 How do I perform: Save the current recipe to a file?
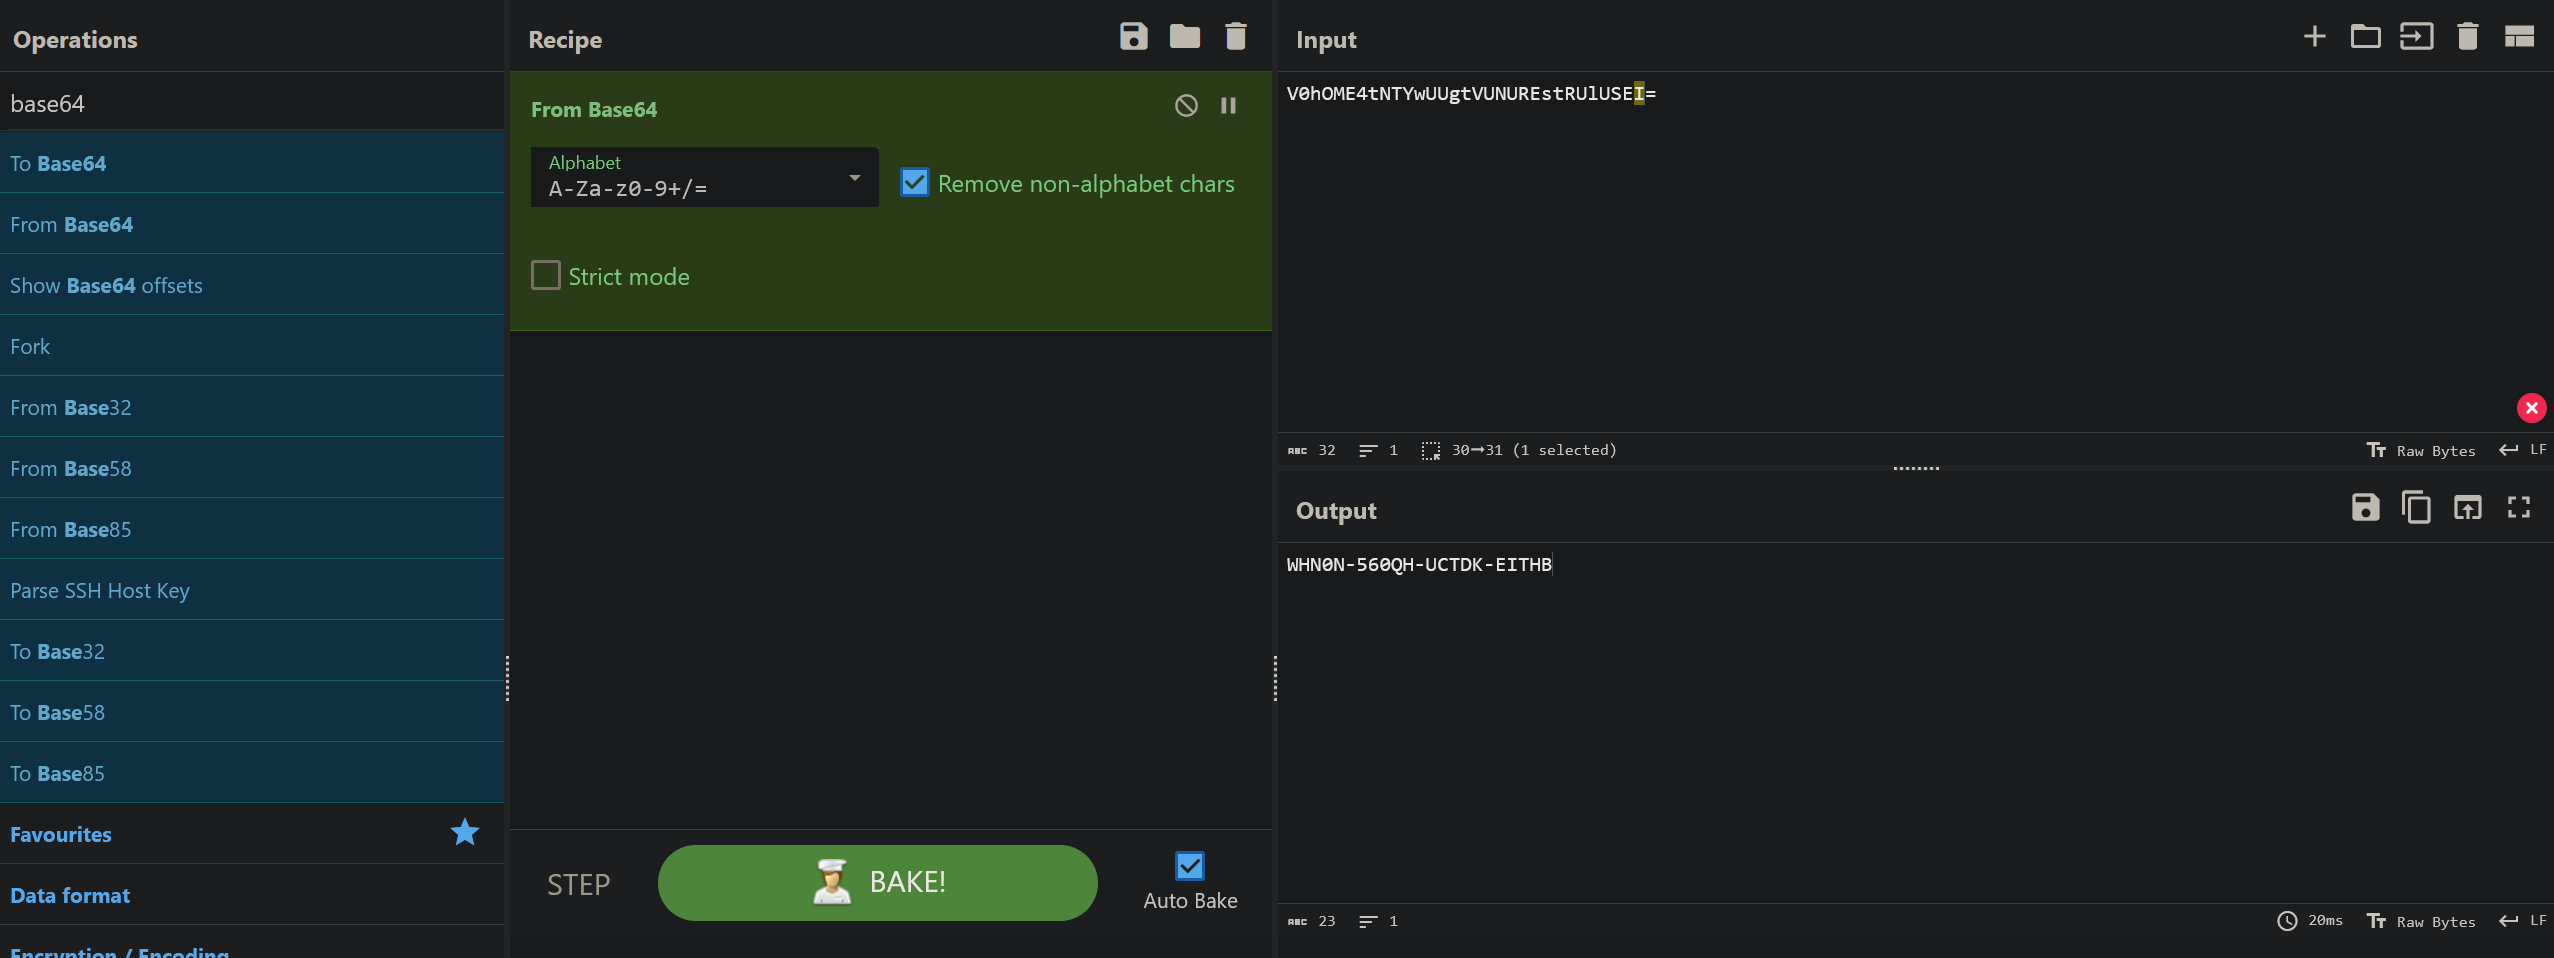(1131, 37)
